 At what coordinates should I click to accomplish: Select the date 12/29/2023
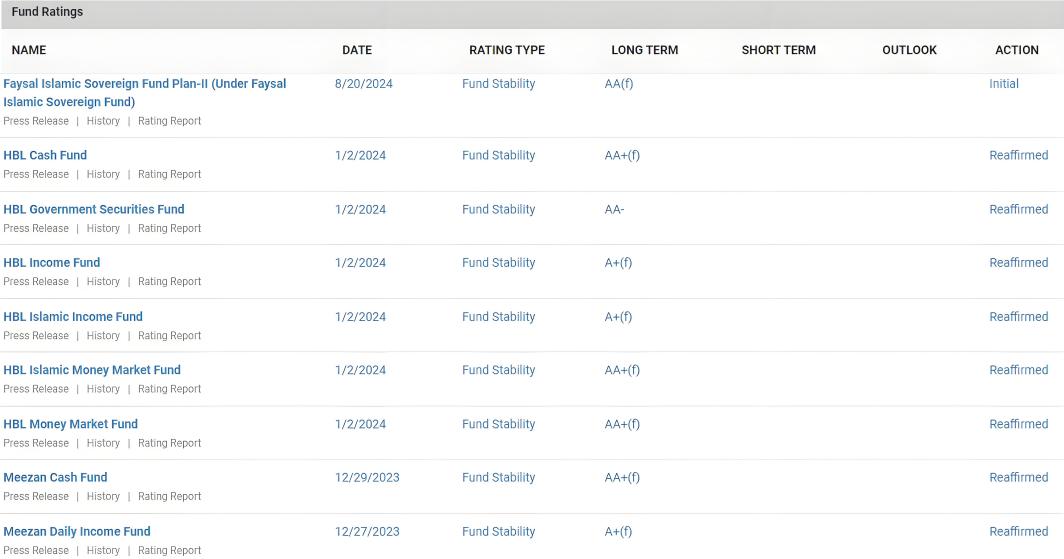pos(367,478)
